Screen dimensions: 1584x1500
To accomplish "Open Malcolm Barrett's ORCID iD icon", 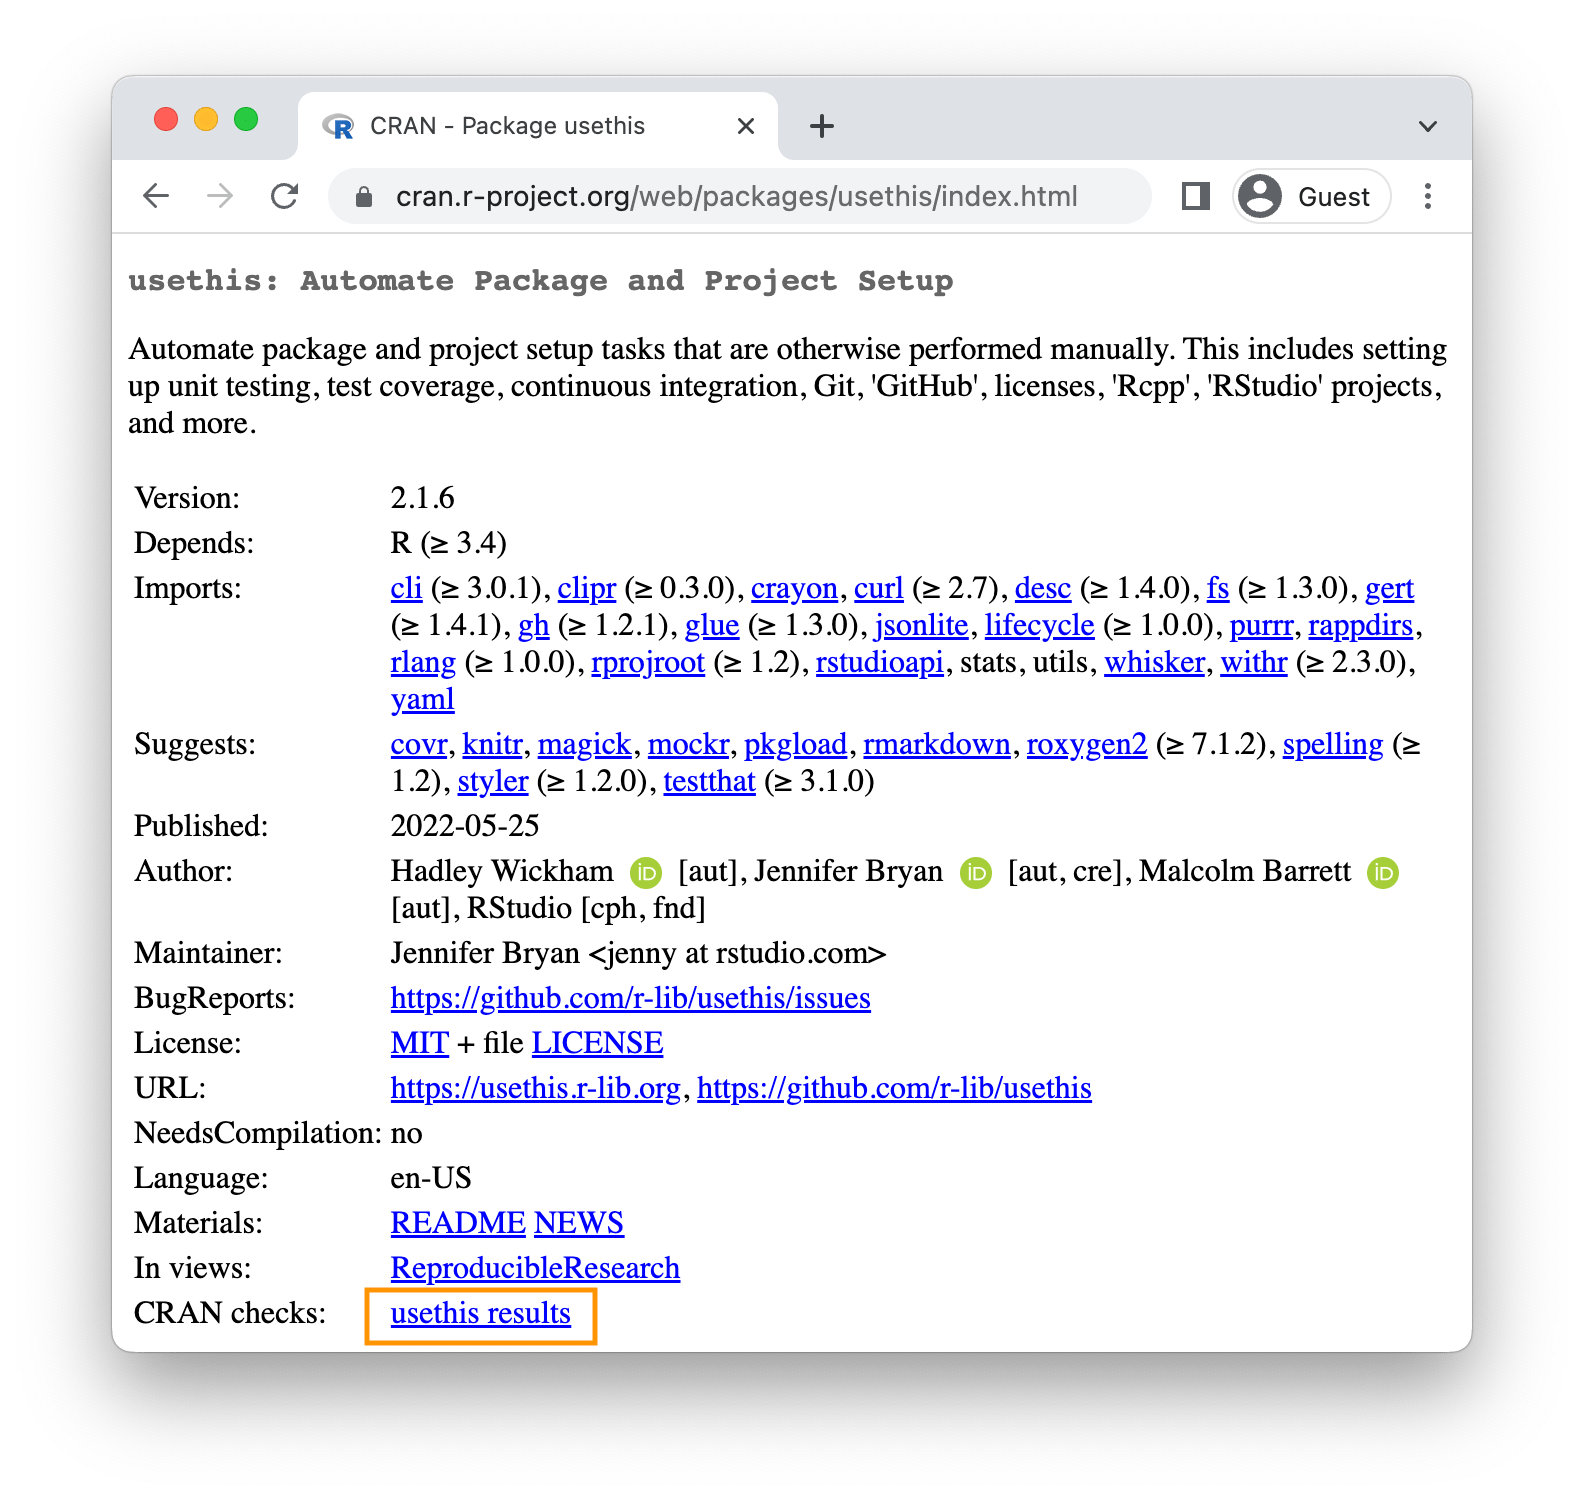I will point(1383,873).
